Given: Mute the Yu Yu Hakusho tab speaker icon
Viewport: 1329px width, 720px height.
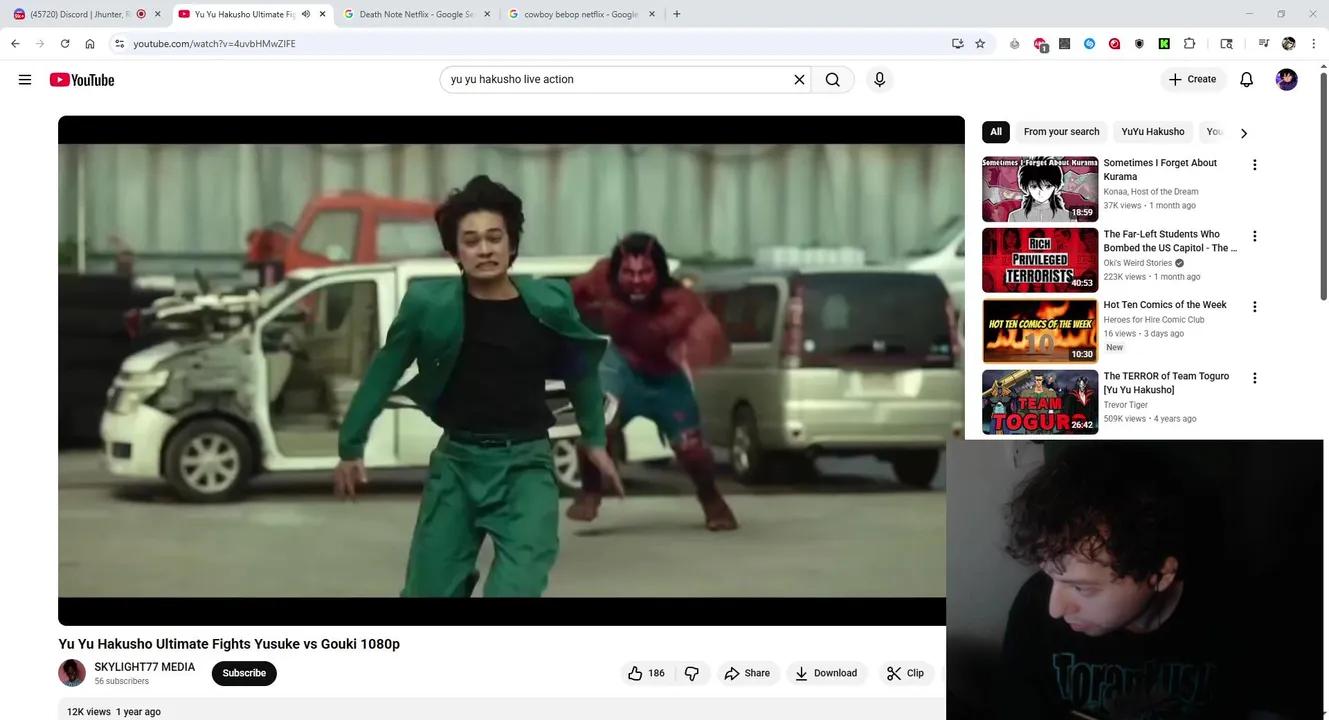Looking at the screenshot, I should [x=305, y=14].
